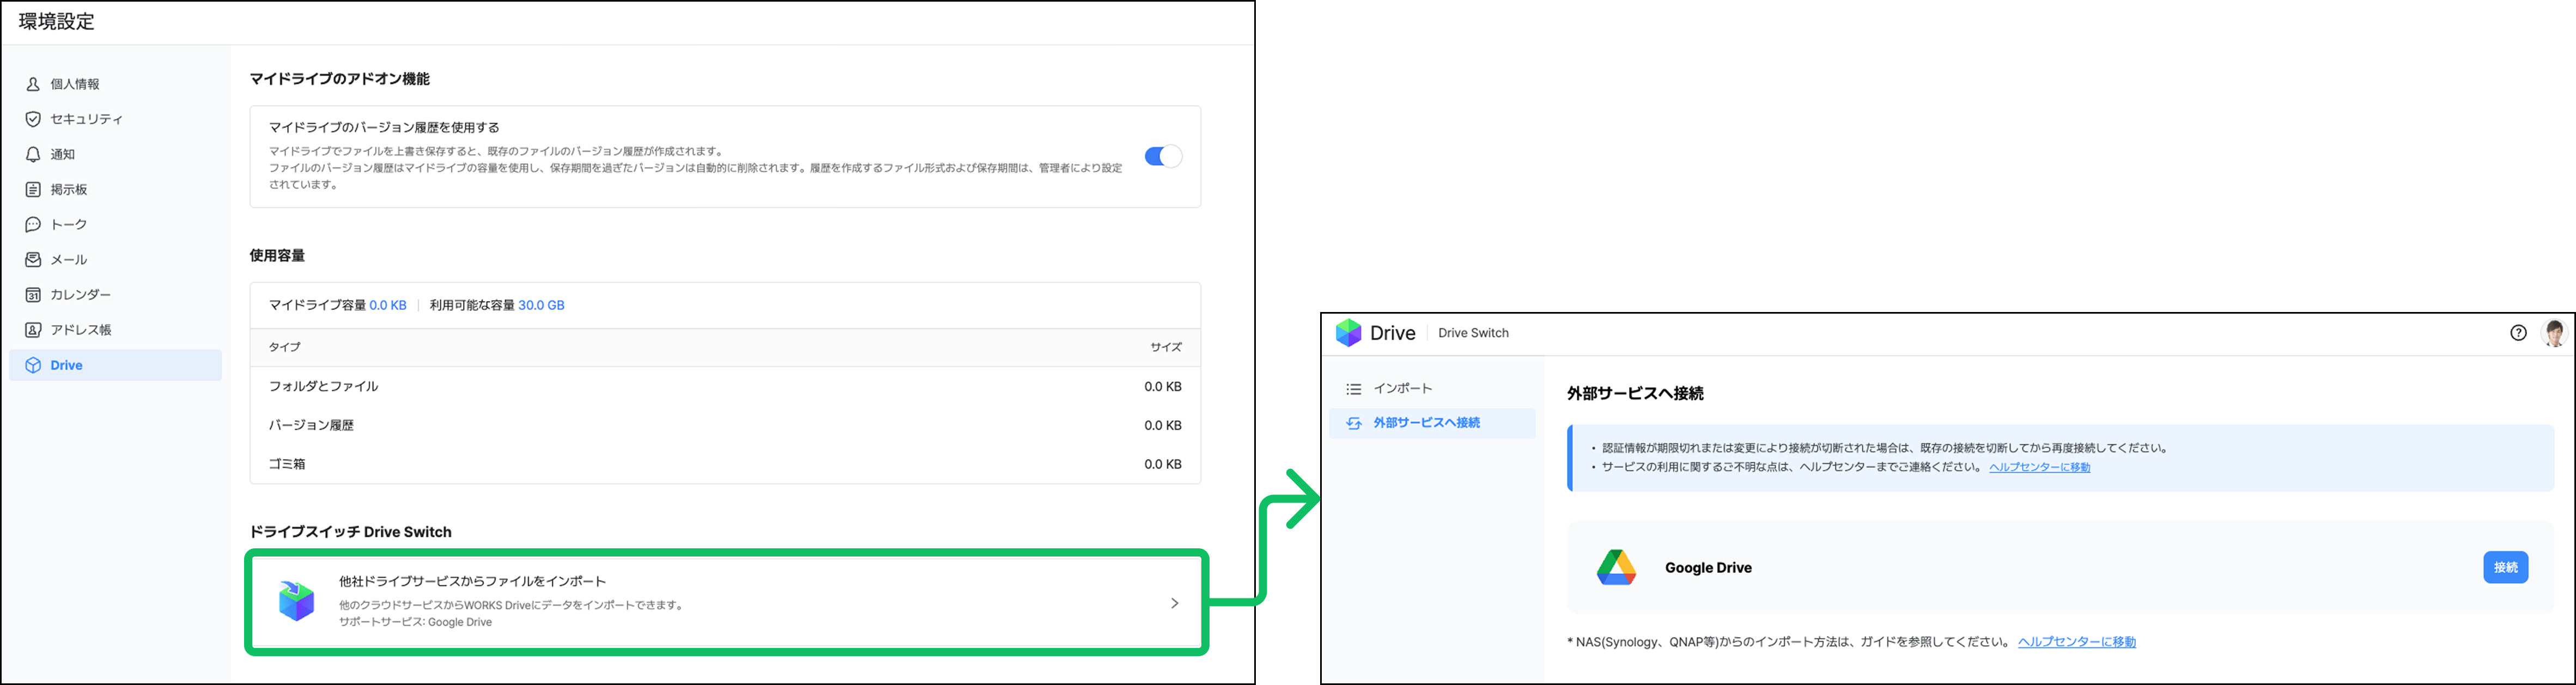The image size is (2576, 685).
Task: Open ヘルプセンターに移動 link in info box
Action: pos(2039,467)
